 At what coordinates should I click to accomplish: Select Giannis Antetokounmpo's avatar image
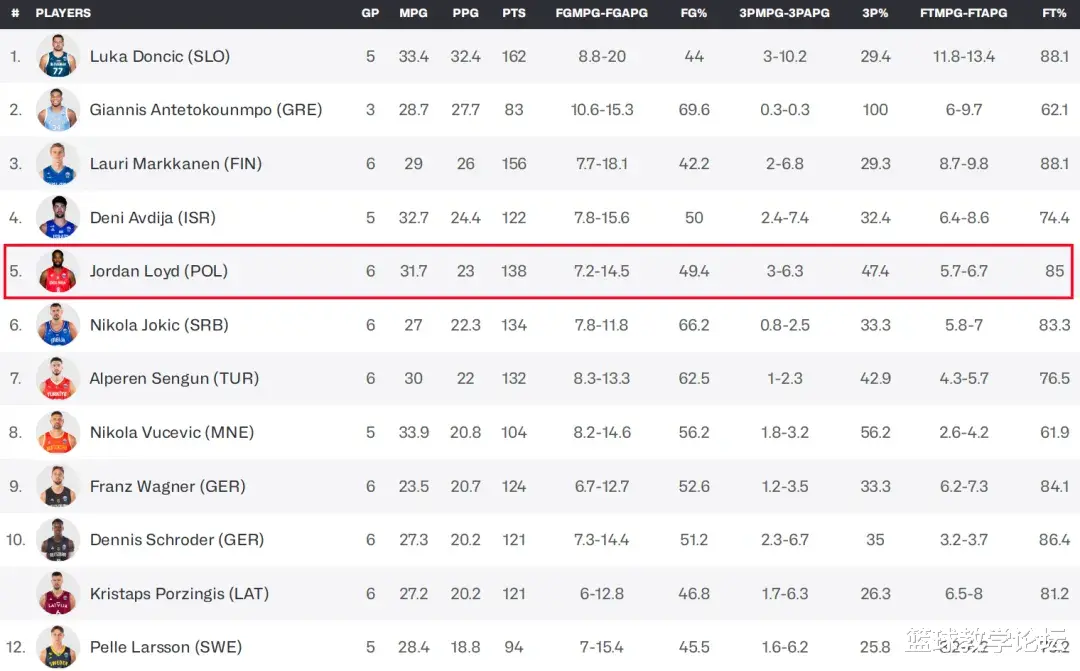[x=57, y=110]
